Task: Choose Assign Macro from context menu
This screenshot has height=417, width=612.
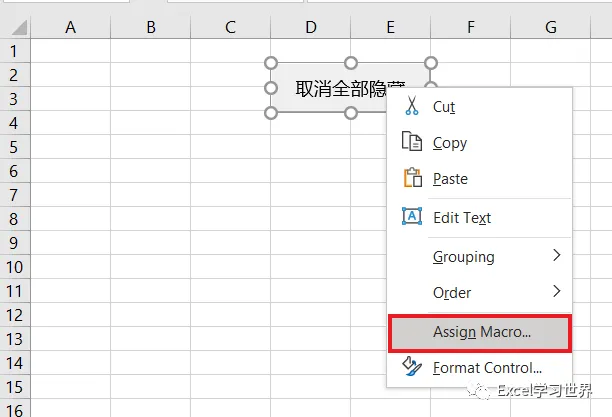Action: click(x=481, y=331)
